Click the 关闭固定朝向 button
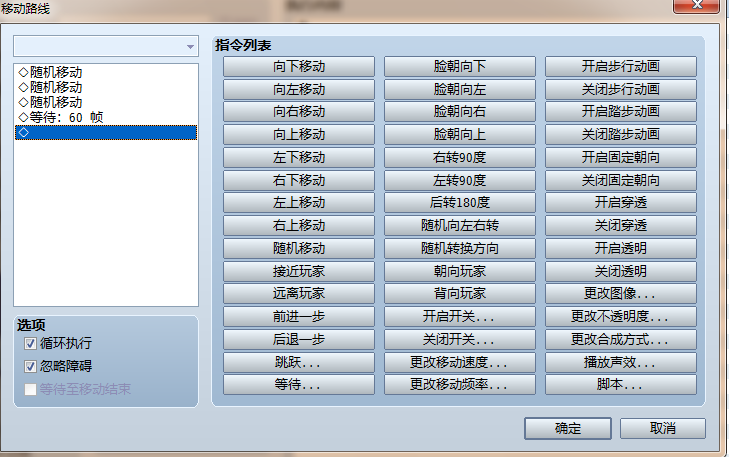 pos(621,180)
